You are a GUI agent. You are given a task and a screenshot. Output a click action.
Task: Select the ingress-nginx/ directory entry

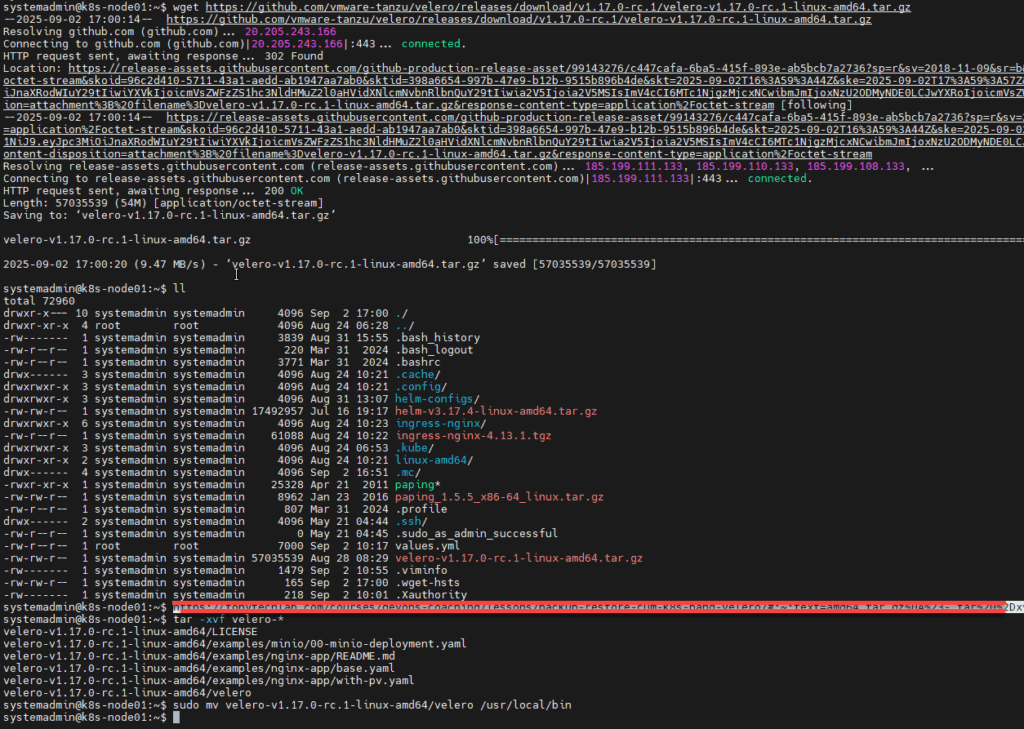pyautogui.click(x=436, y=424)
